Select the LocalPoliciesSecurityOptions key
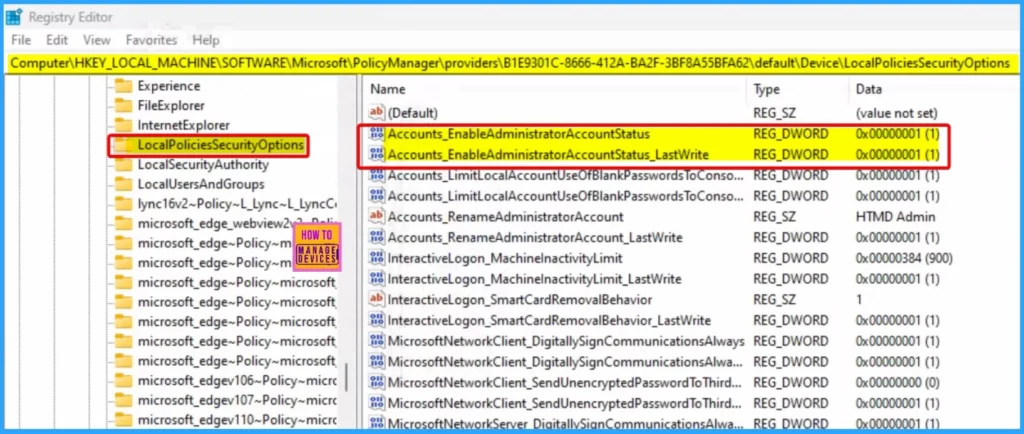 pos(221,145)
